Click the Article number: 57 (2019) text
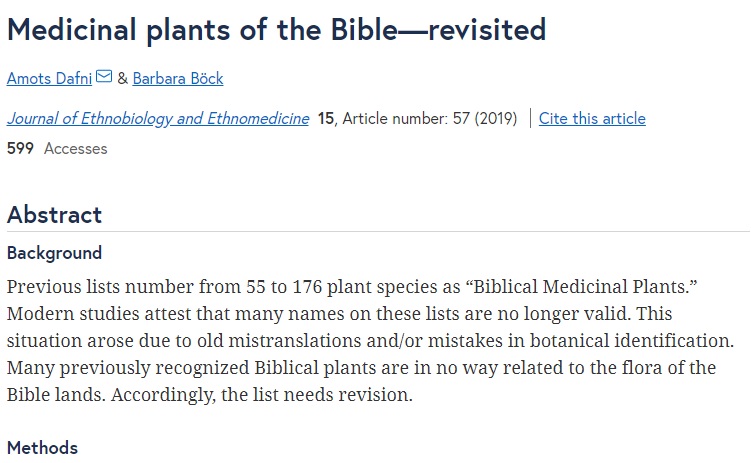 tap(430, 118)
